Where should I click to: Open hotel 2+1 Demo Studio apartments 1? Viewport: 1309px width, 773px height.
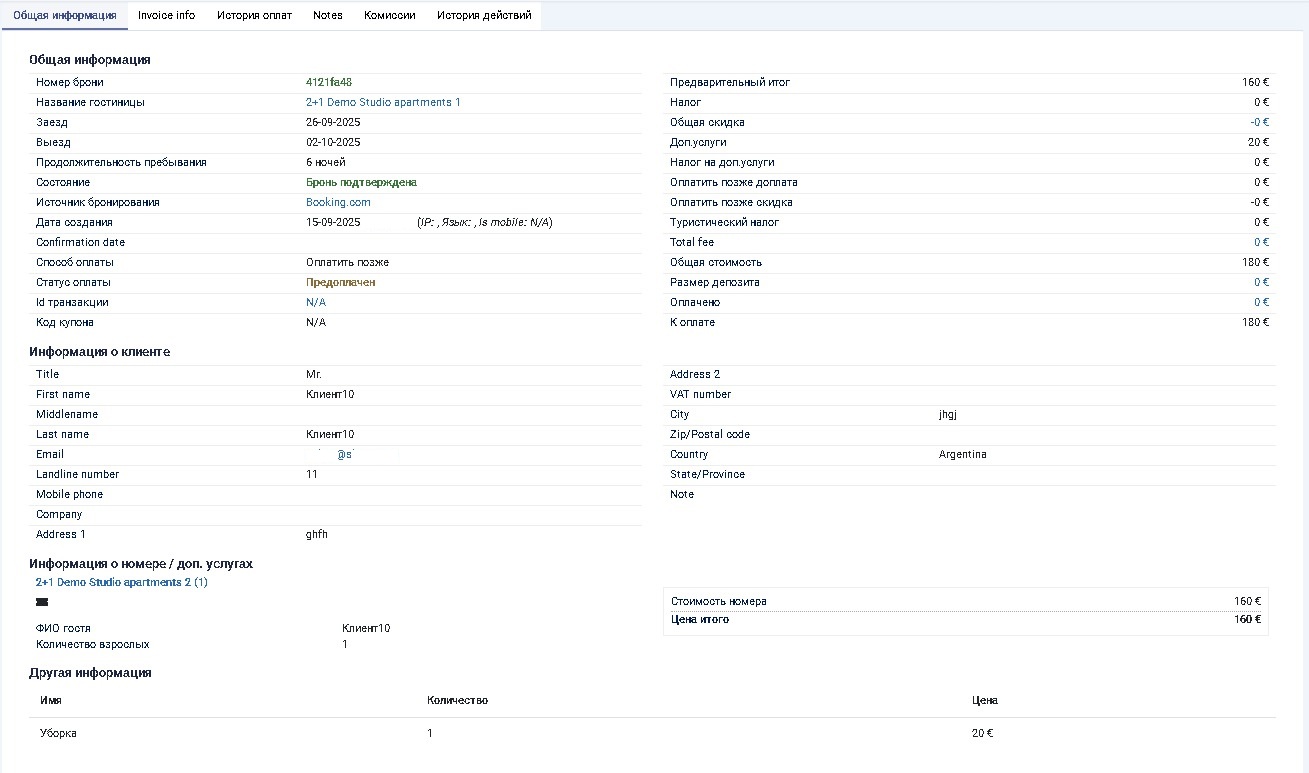tap(383, 103)
